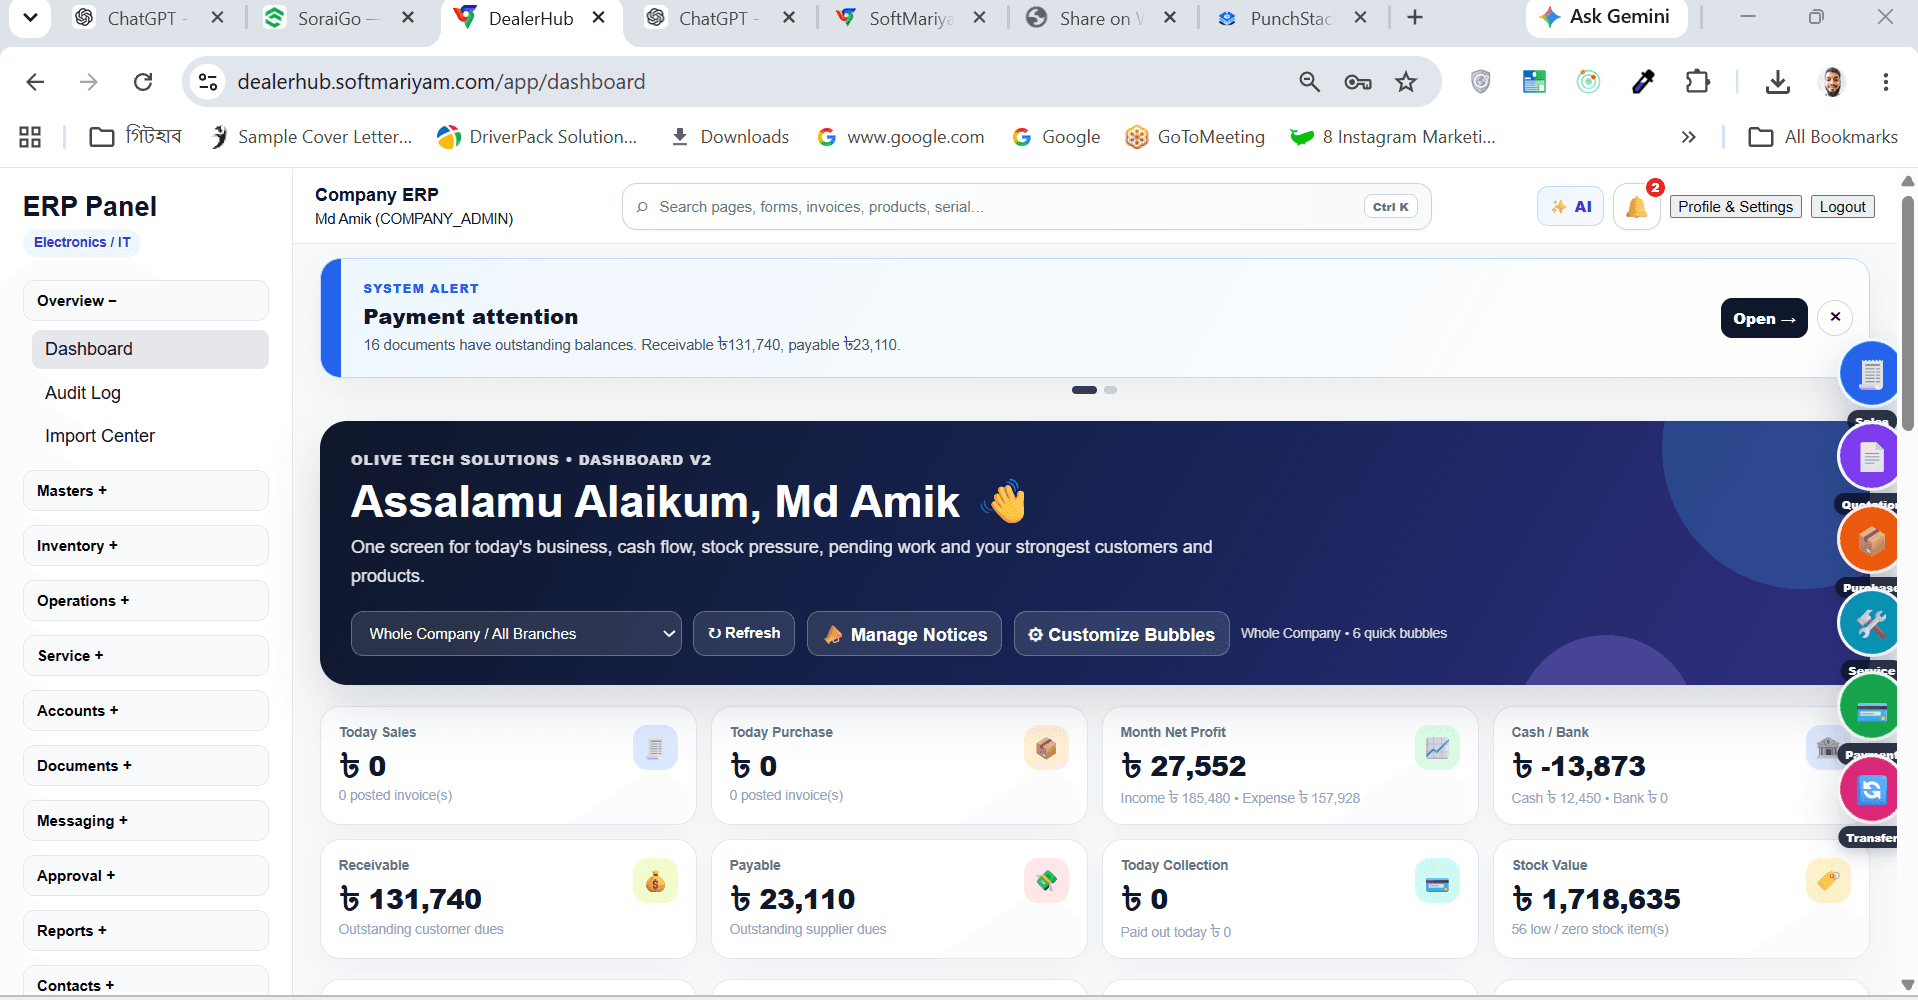
Task: Expand the Reports sidebar section
Action: (x=146, y=931)
